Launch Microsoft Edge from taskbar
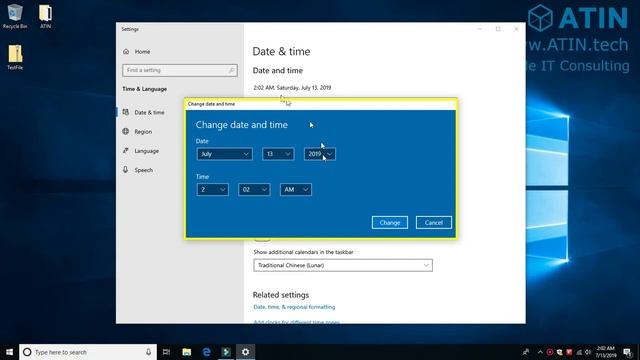The image size is (640, 360). pyautogui.click(x=206, y=352)
